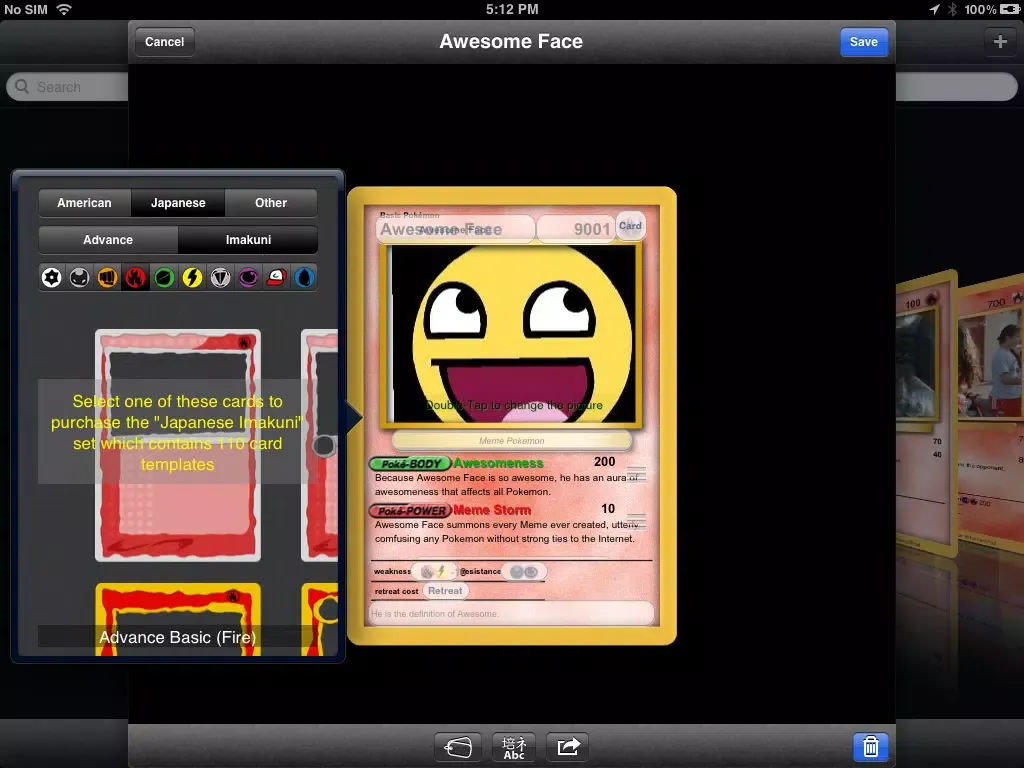Image resolution: width=1024 pixels, height=768 pixels.
Task: Select the Darkness type icon
Action: pos(80,278)
